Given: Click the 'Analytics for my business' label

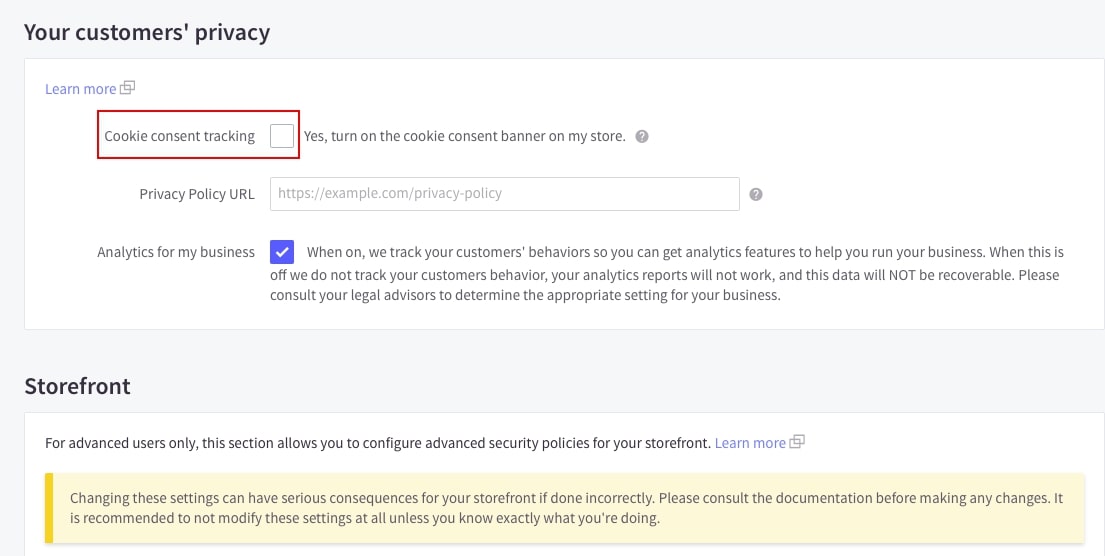Looking at the screenshot, I should pyautogui.click(x=176, y=252).
